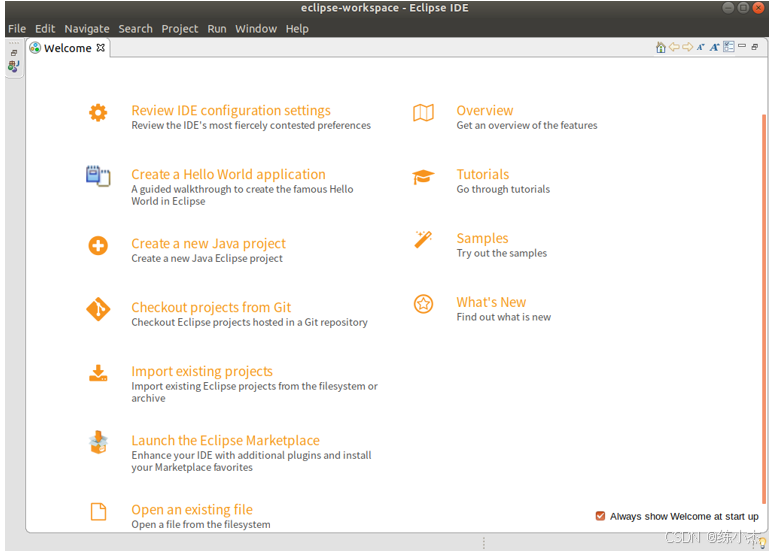Open the Samples link
Screen dimensions: 769x551
482,238
